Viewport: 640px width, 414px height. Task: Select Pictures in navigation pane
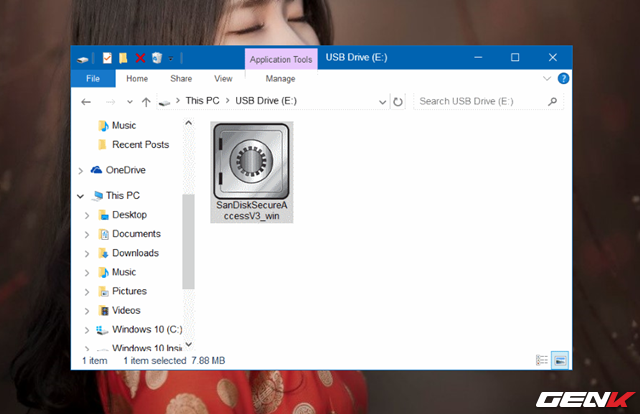(129, 291)
